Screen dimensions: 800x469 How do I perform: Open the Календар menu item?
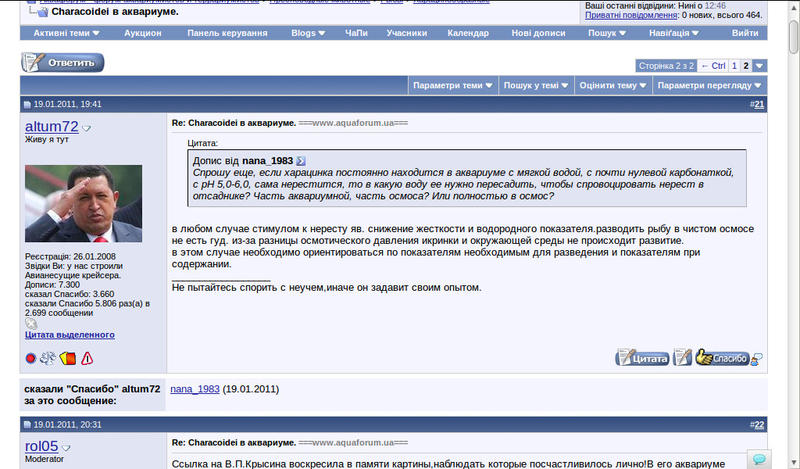click(468, 33)
